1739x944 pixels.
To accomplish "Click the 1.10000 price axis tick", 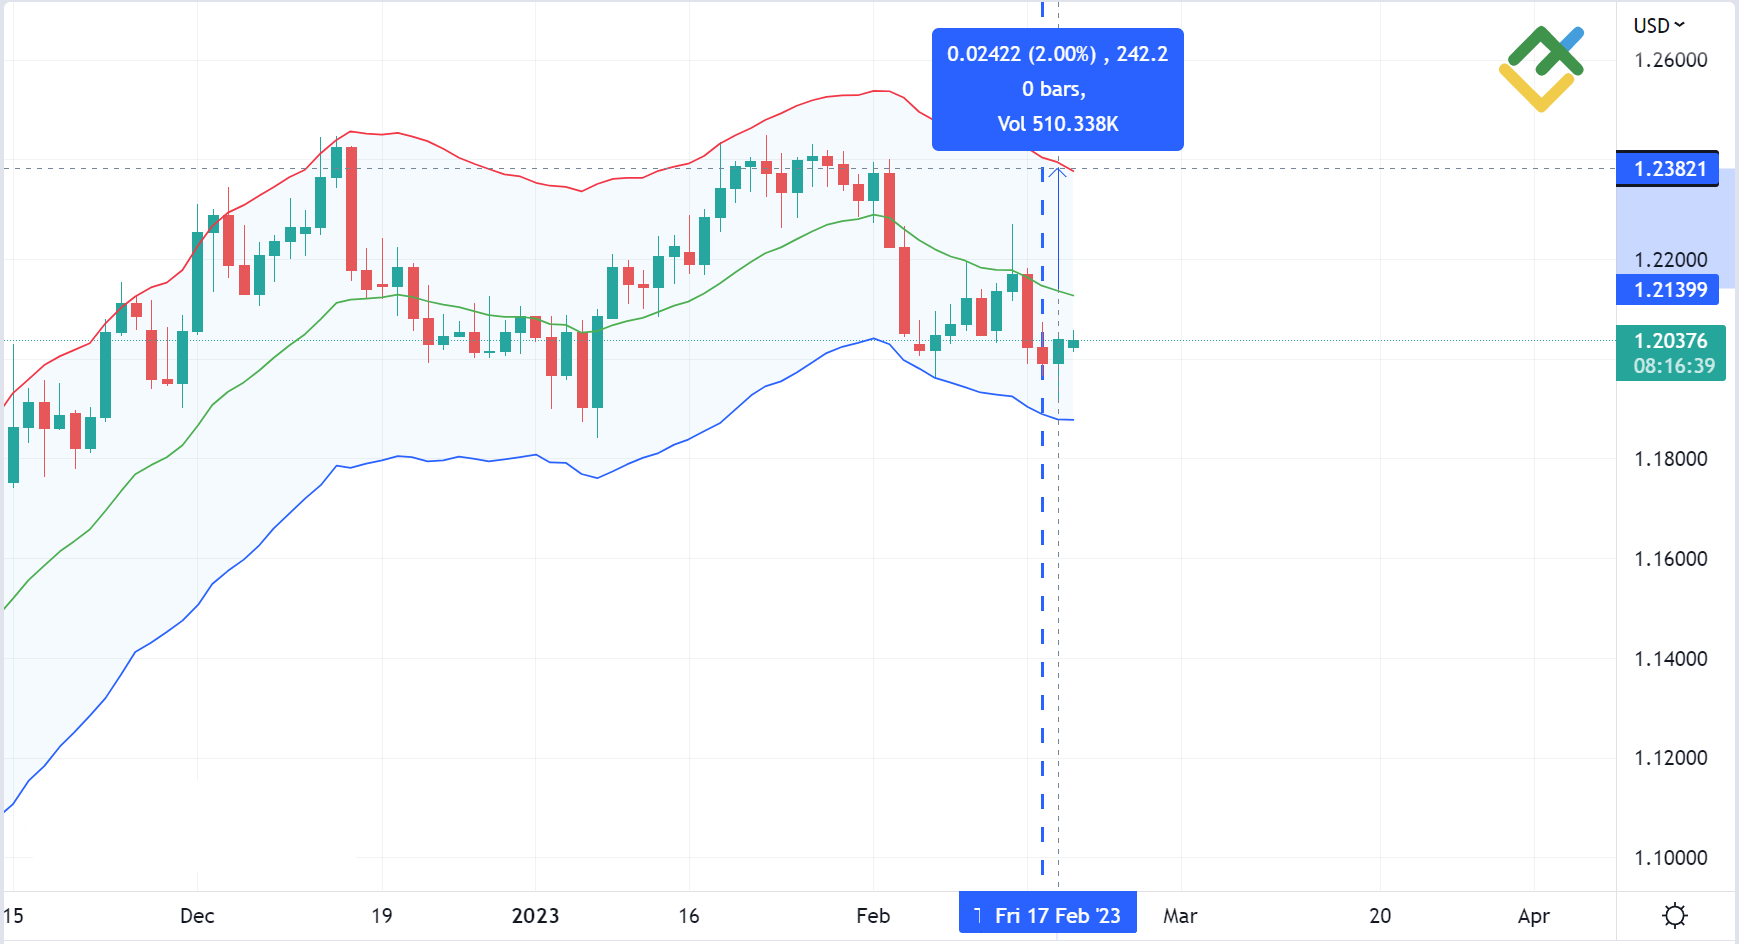I will click(x=1670, y=857).
